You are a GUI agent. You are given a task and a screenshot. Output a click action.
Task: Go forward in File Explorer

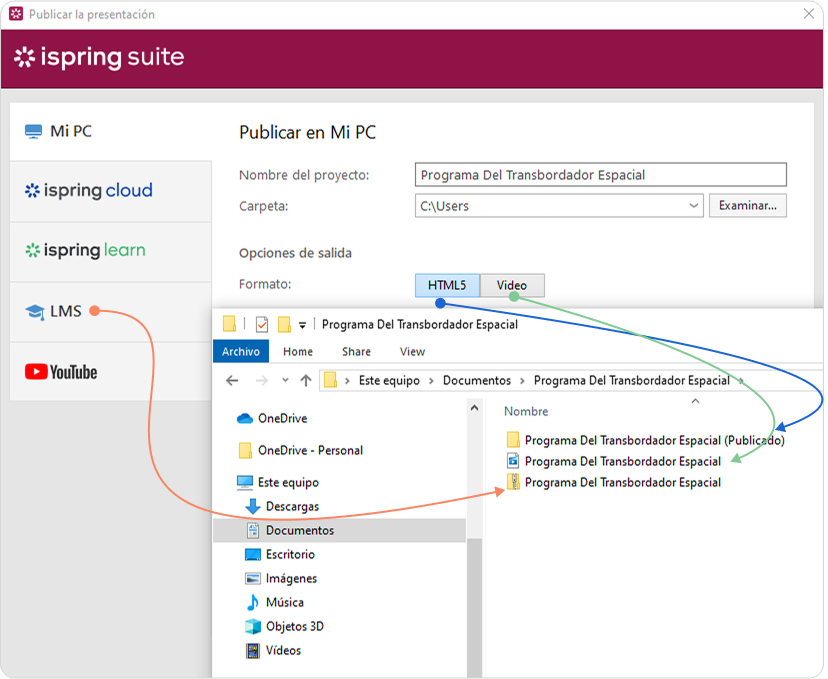click(x=261, y=381)
